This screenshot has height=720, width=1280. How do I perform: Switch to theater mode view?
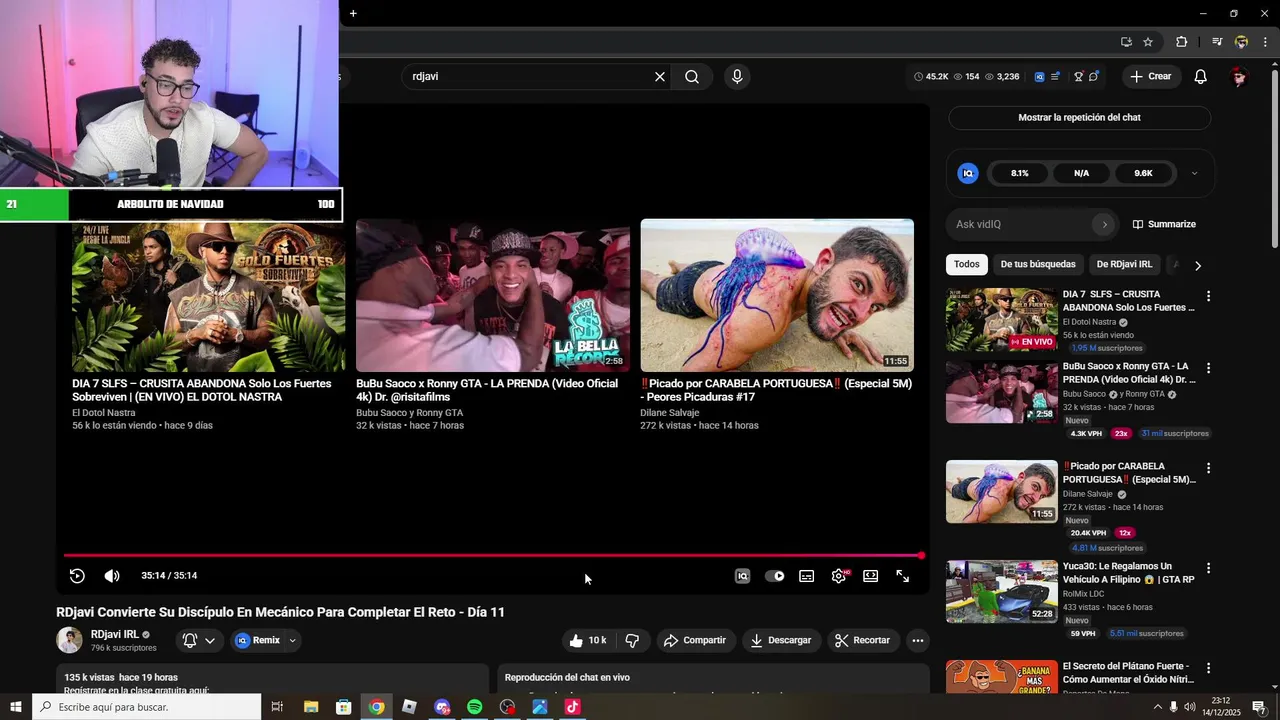(871, 576)
